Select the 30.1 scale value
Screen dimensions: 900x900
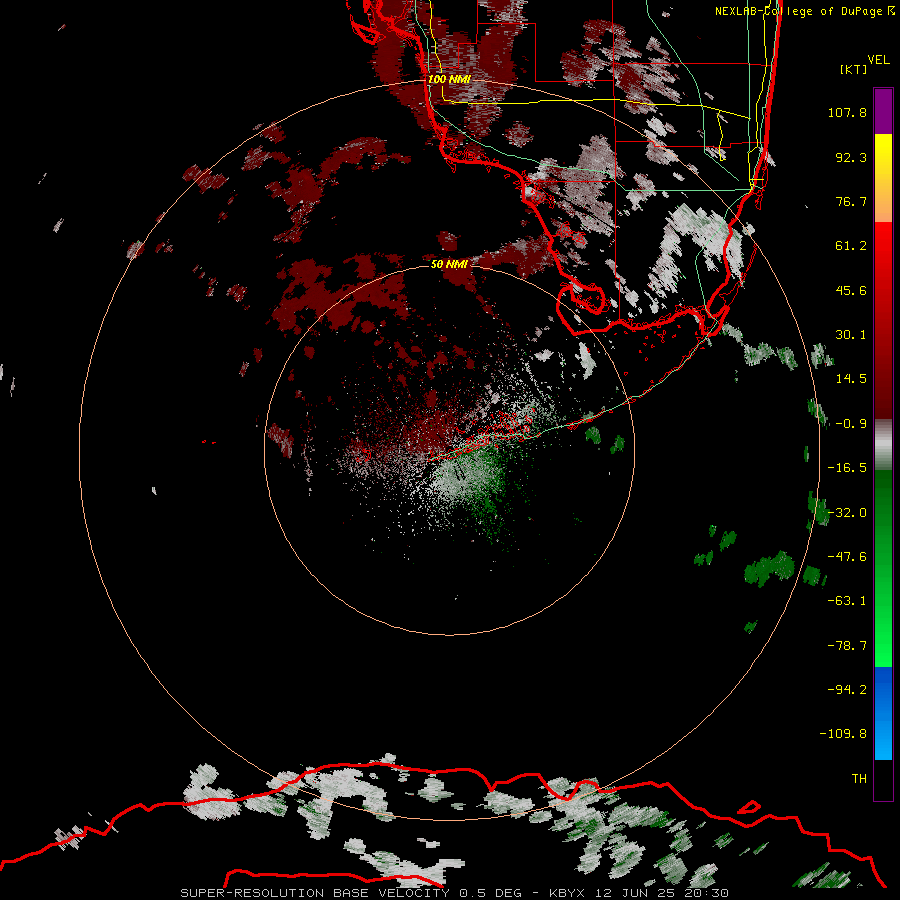tap(851, 335)
